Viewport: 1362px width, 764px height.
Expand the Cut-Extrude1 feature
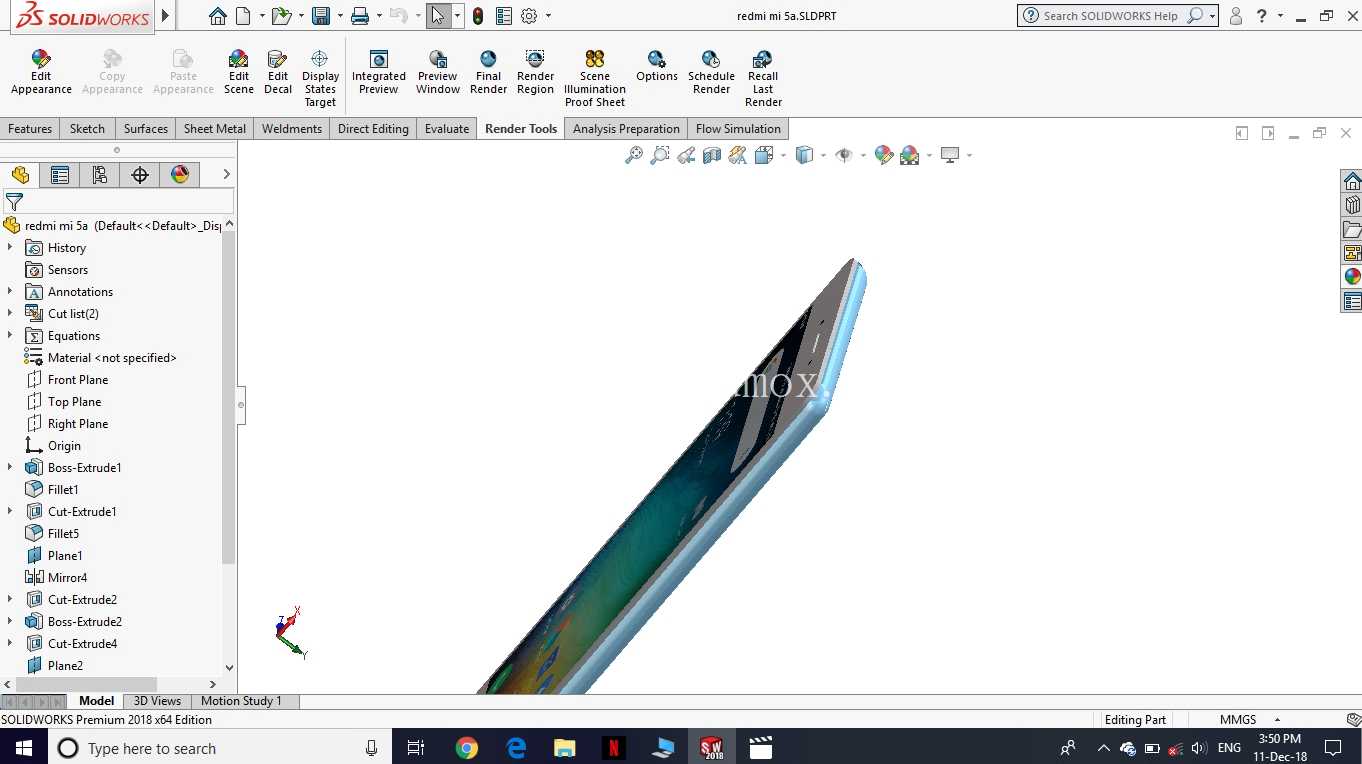10,511
